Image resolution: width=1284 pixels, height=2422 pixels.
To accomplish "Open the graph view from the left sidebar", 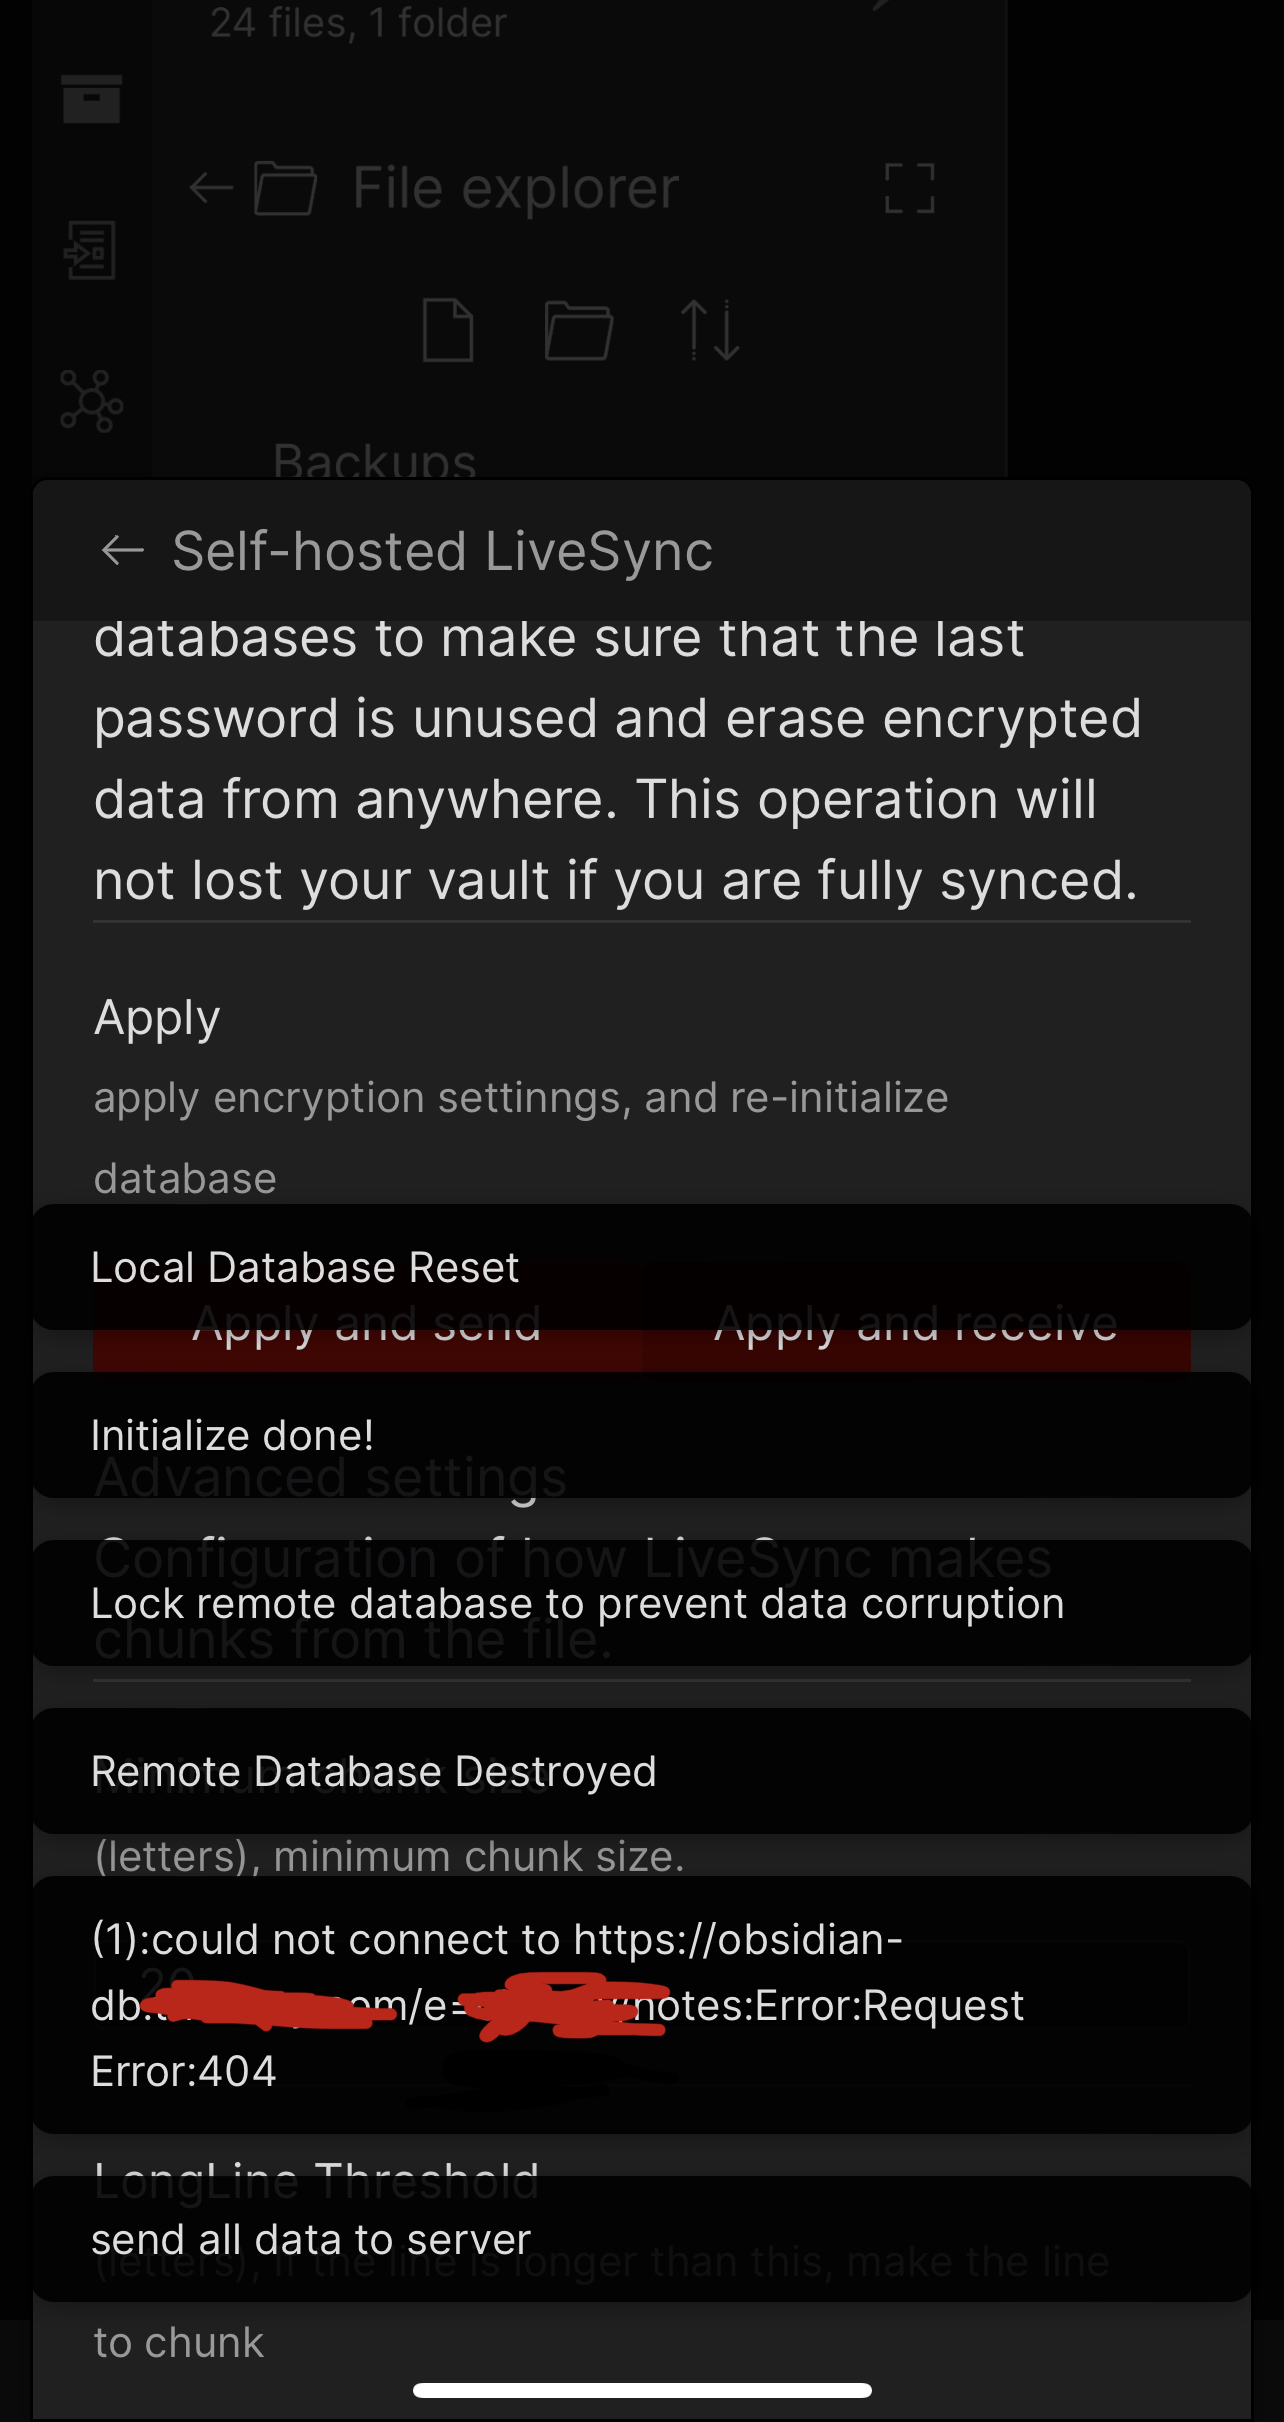I will tap(93, 399).
